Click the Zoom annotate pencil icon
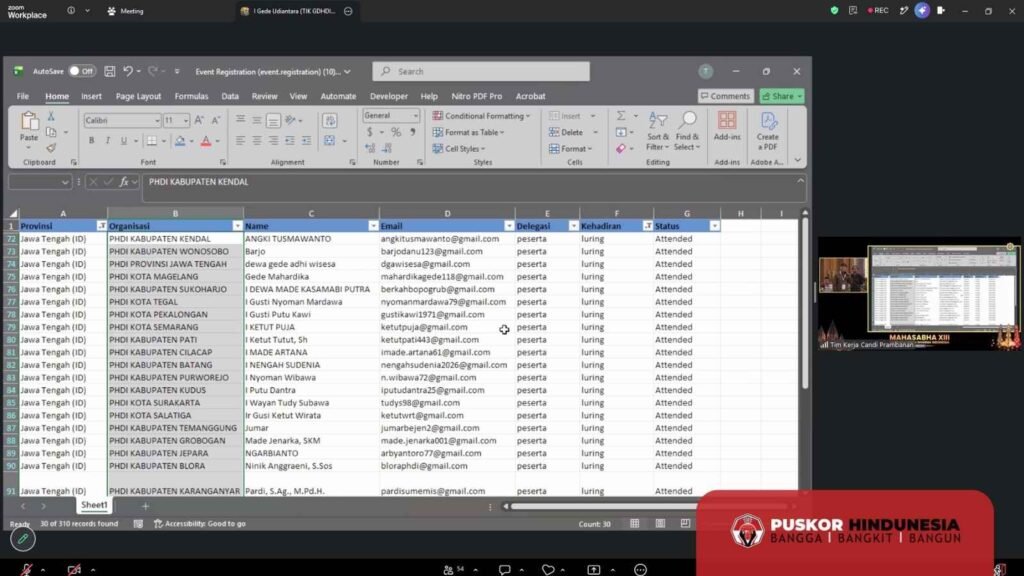This screenshot has height=576, width=1024. click(23, 539)
